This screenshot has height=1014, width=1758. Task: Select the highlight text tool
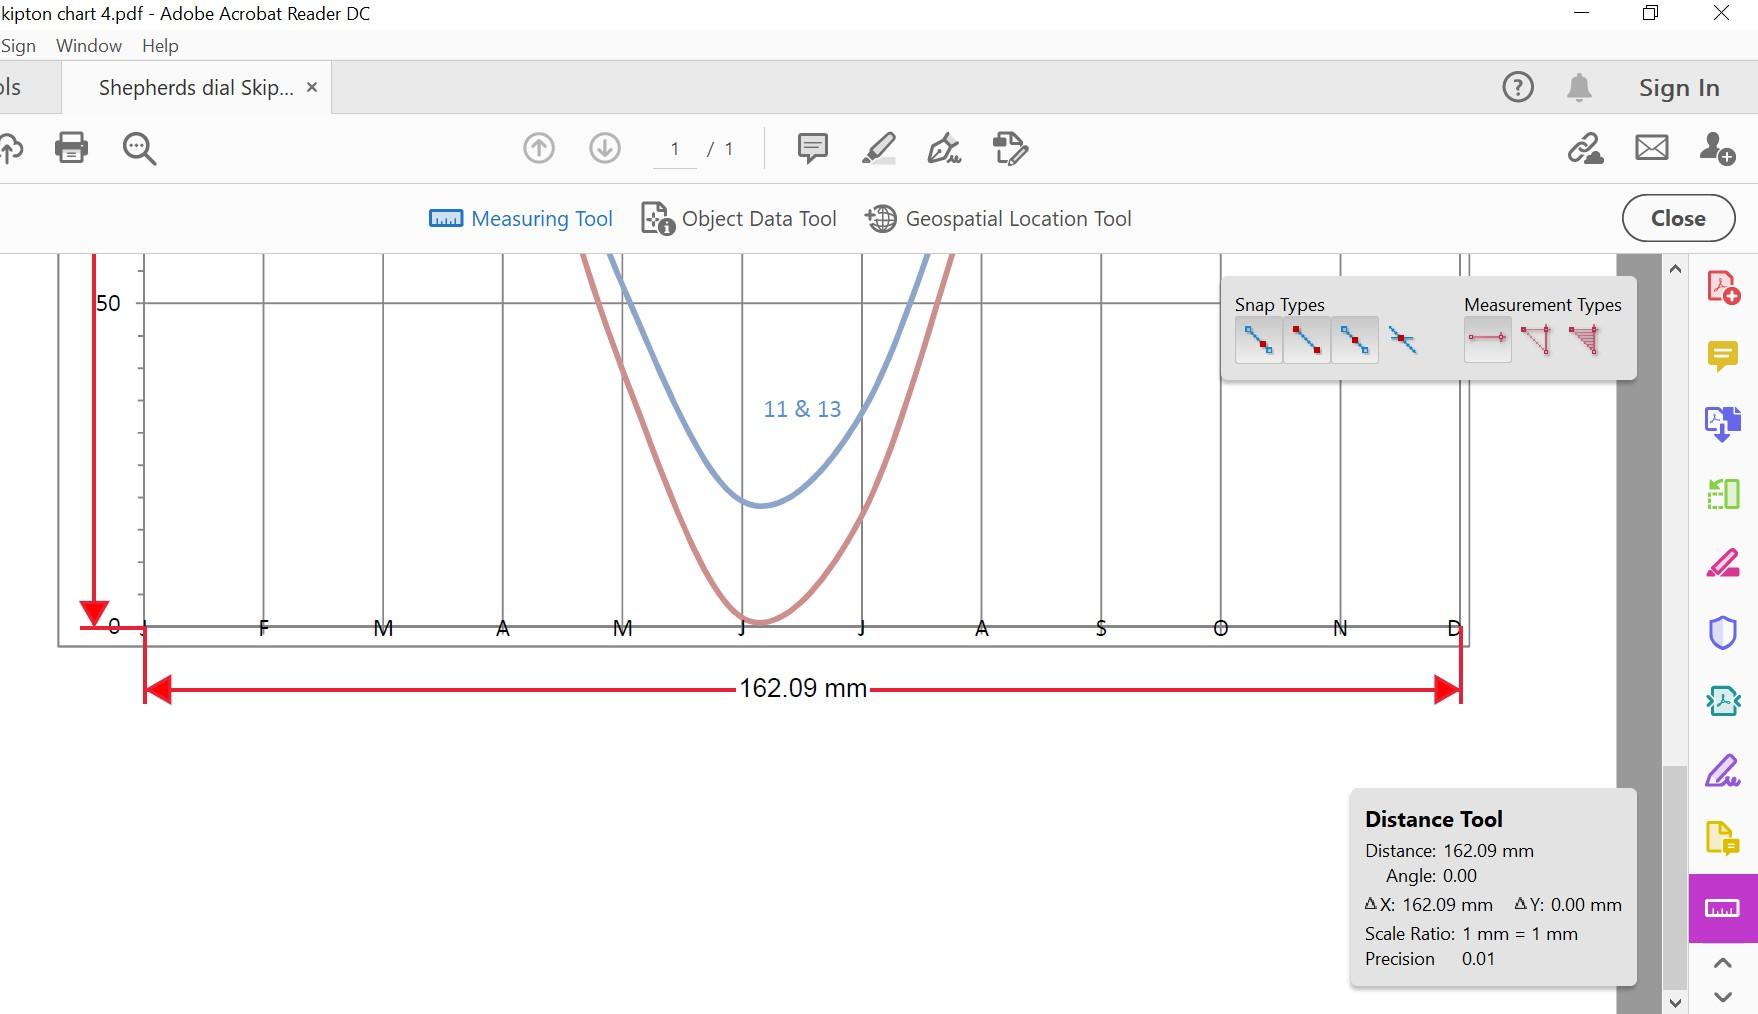point(878,149)
